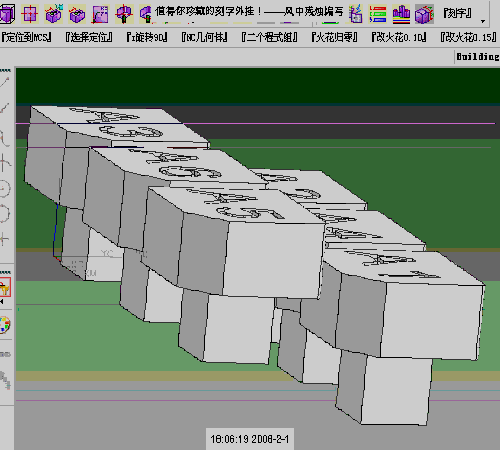Click the 『改火花0.10』 button
Viewport: 500px width, 450px height.
[x=399, y=37]
